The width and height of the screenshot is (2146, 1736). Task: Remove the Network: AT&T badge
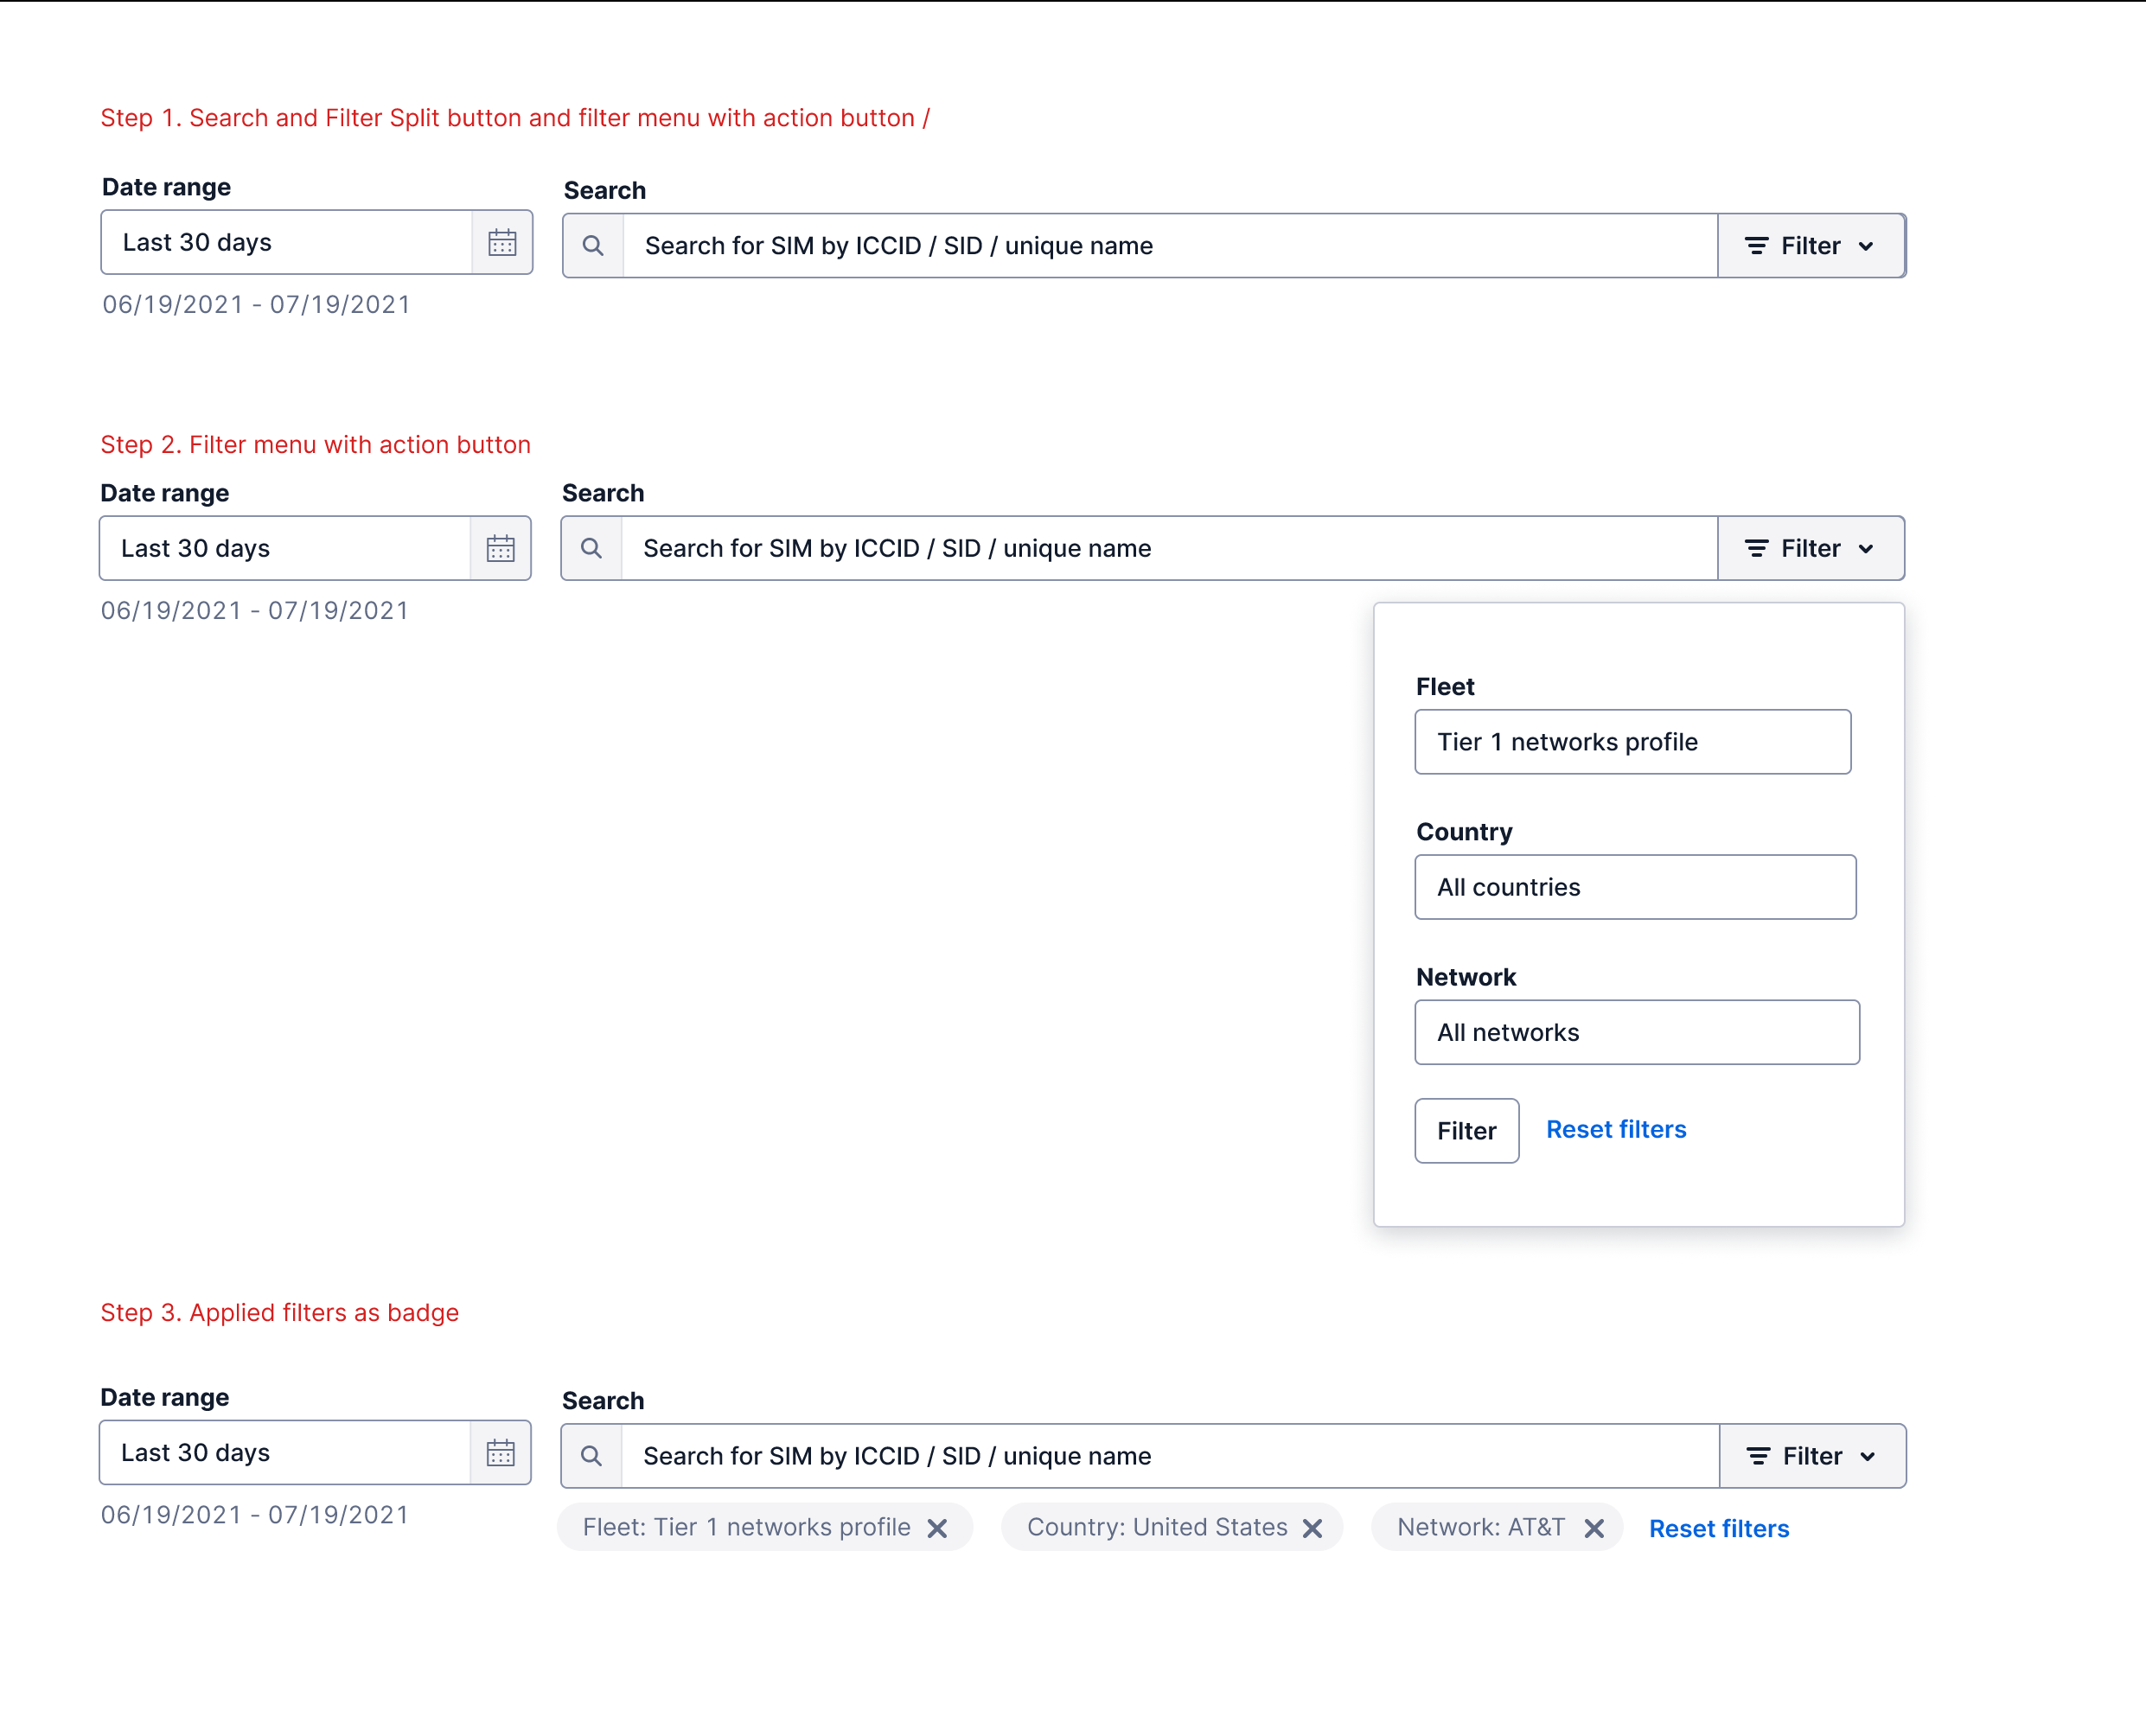point(1594,1528)
